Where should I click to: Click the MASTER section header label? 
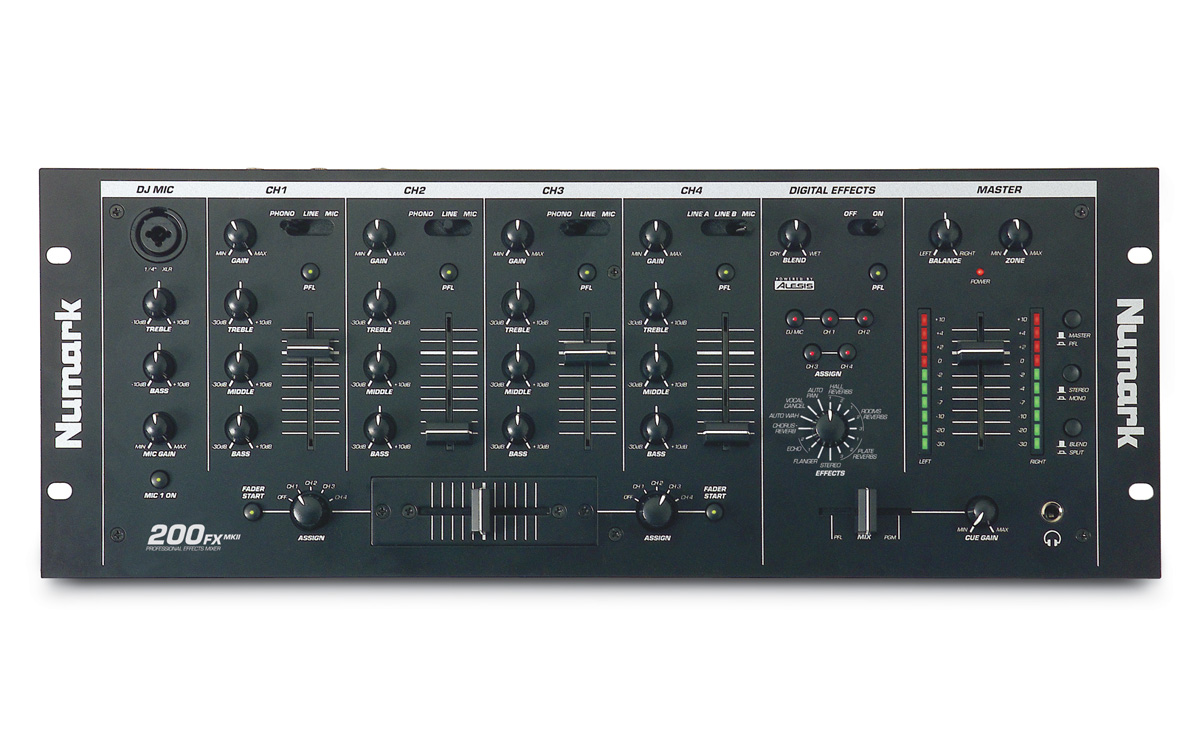point(999,190)
